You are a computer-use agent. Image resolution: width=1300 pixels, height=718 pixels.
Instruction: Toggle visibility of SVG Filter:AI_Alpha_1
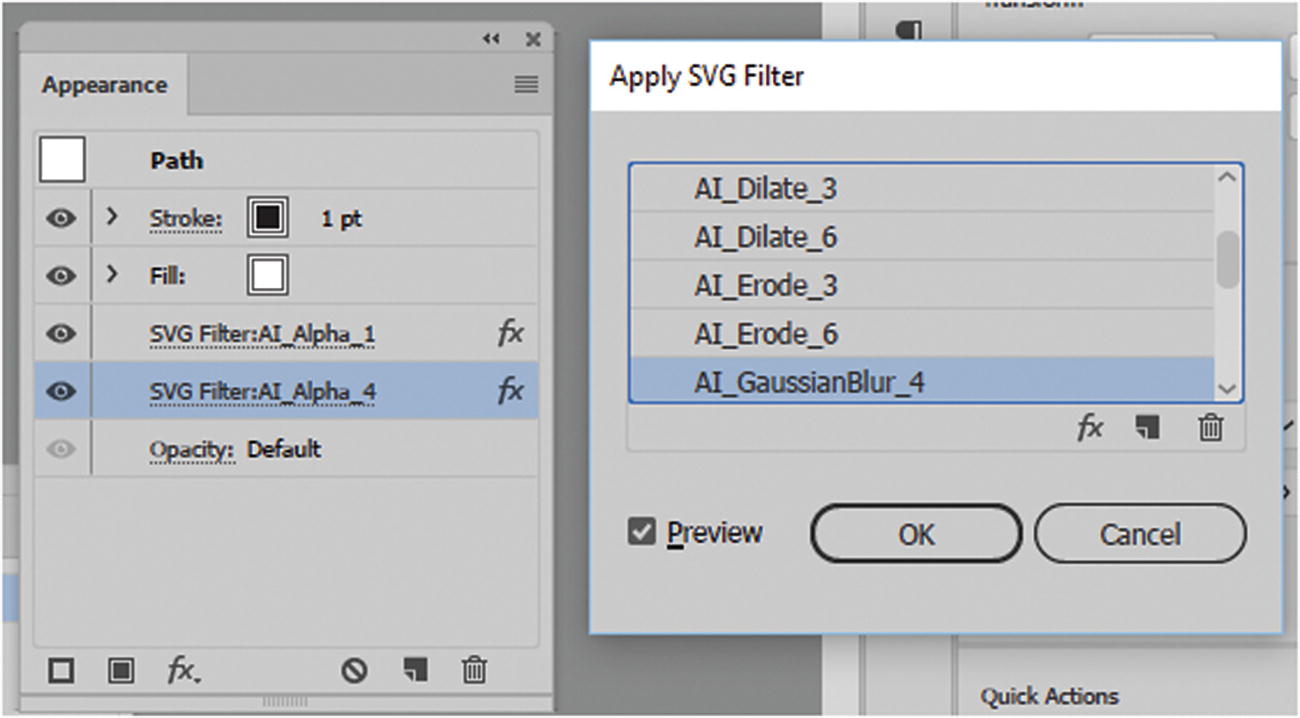point(61,333)
